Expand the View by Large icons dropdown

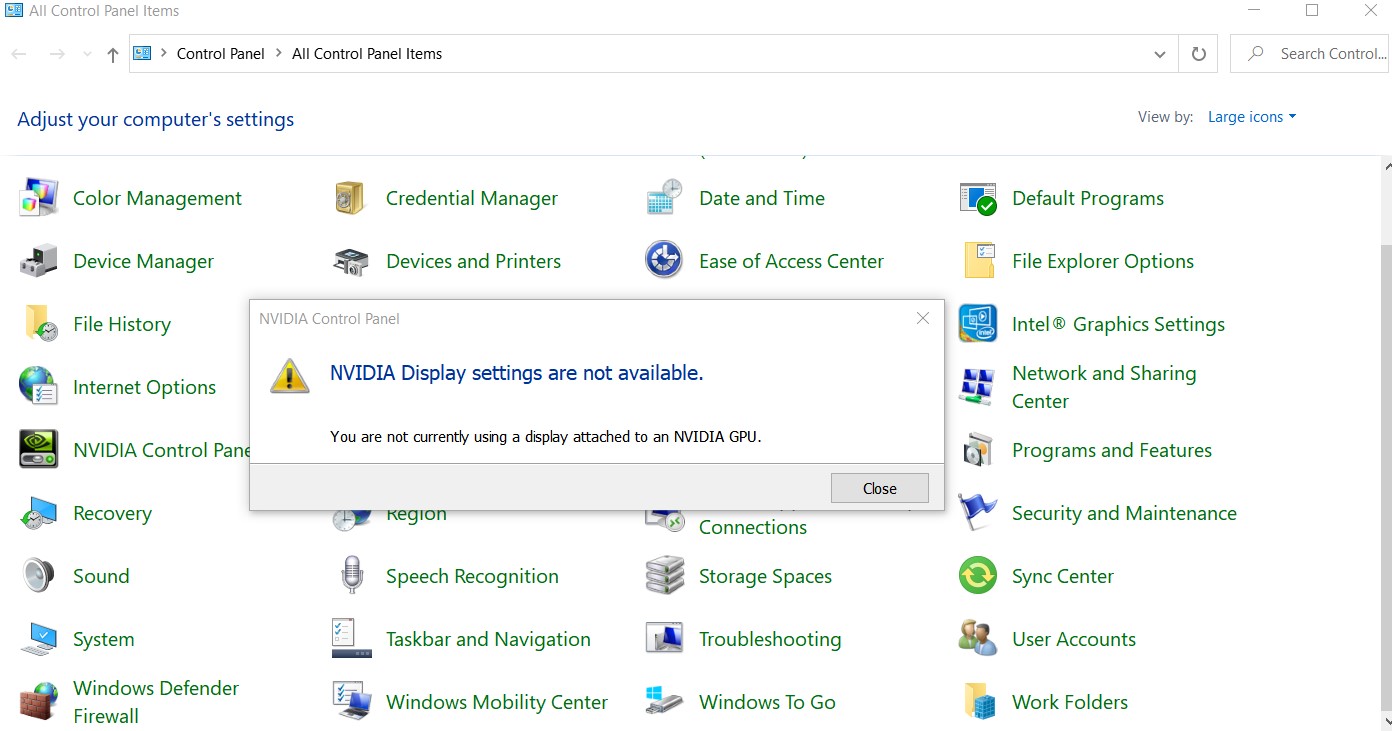pyautogui.click(x=1251, y=117)
